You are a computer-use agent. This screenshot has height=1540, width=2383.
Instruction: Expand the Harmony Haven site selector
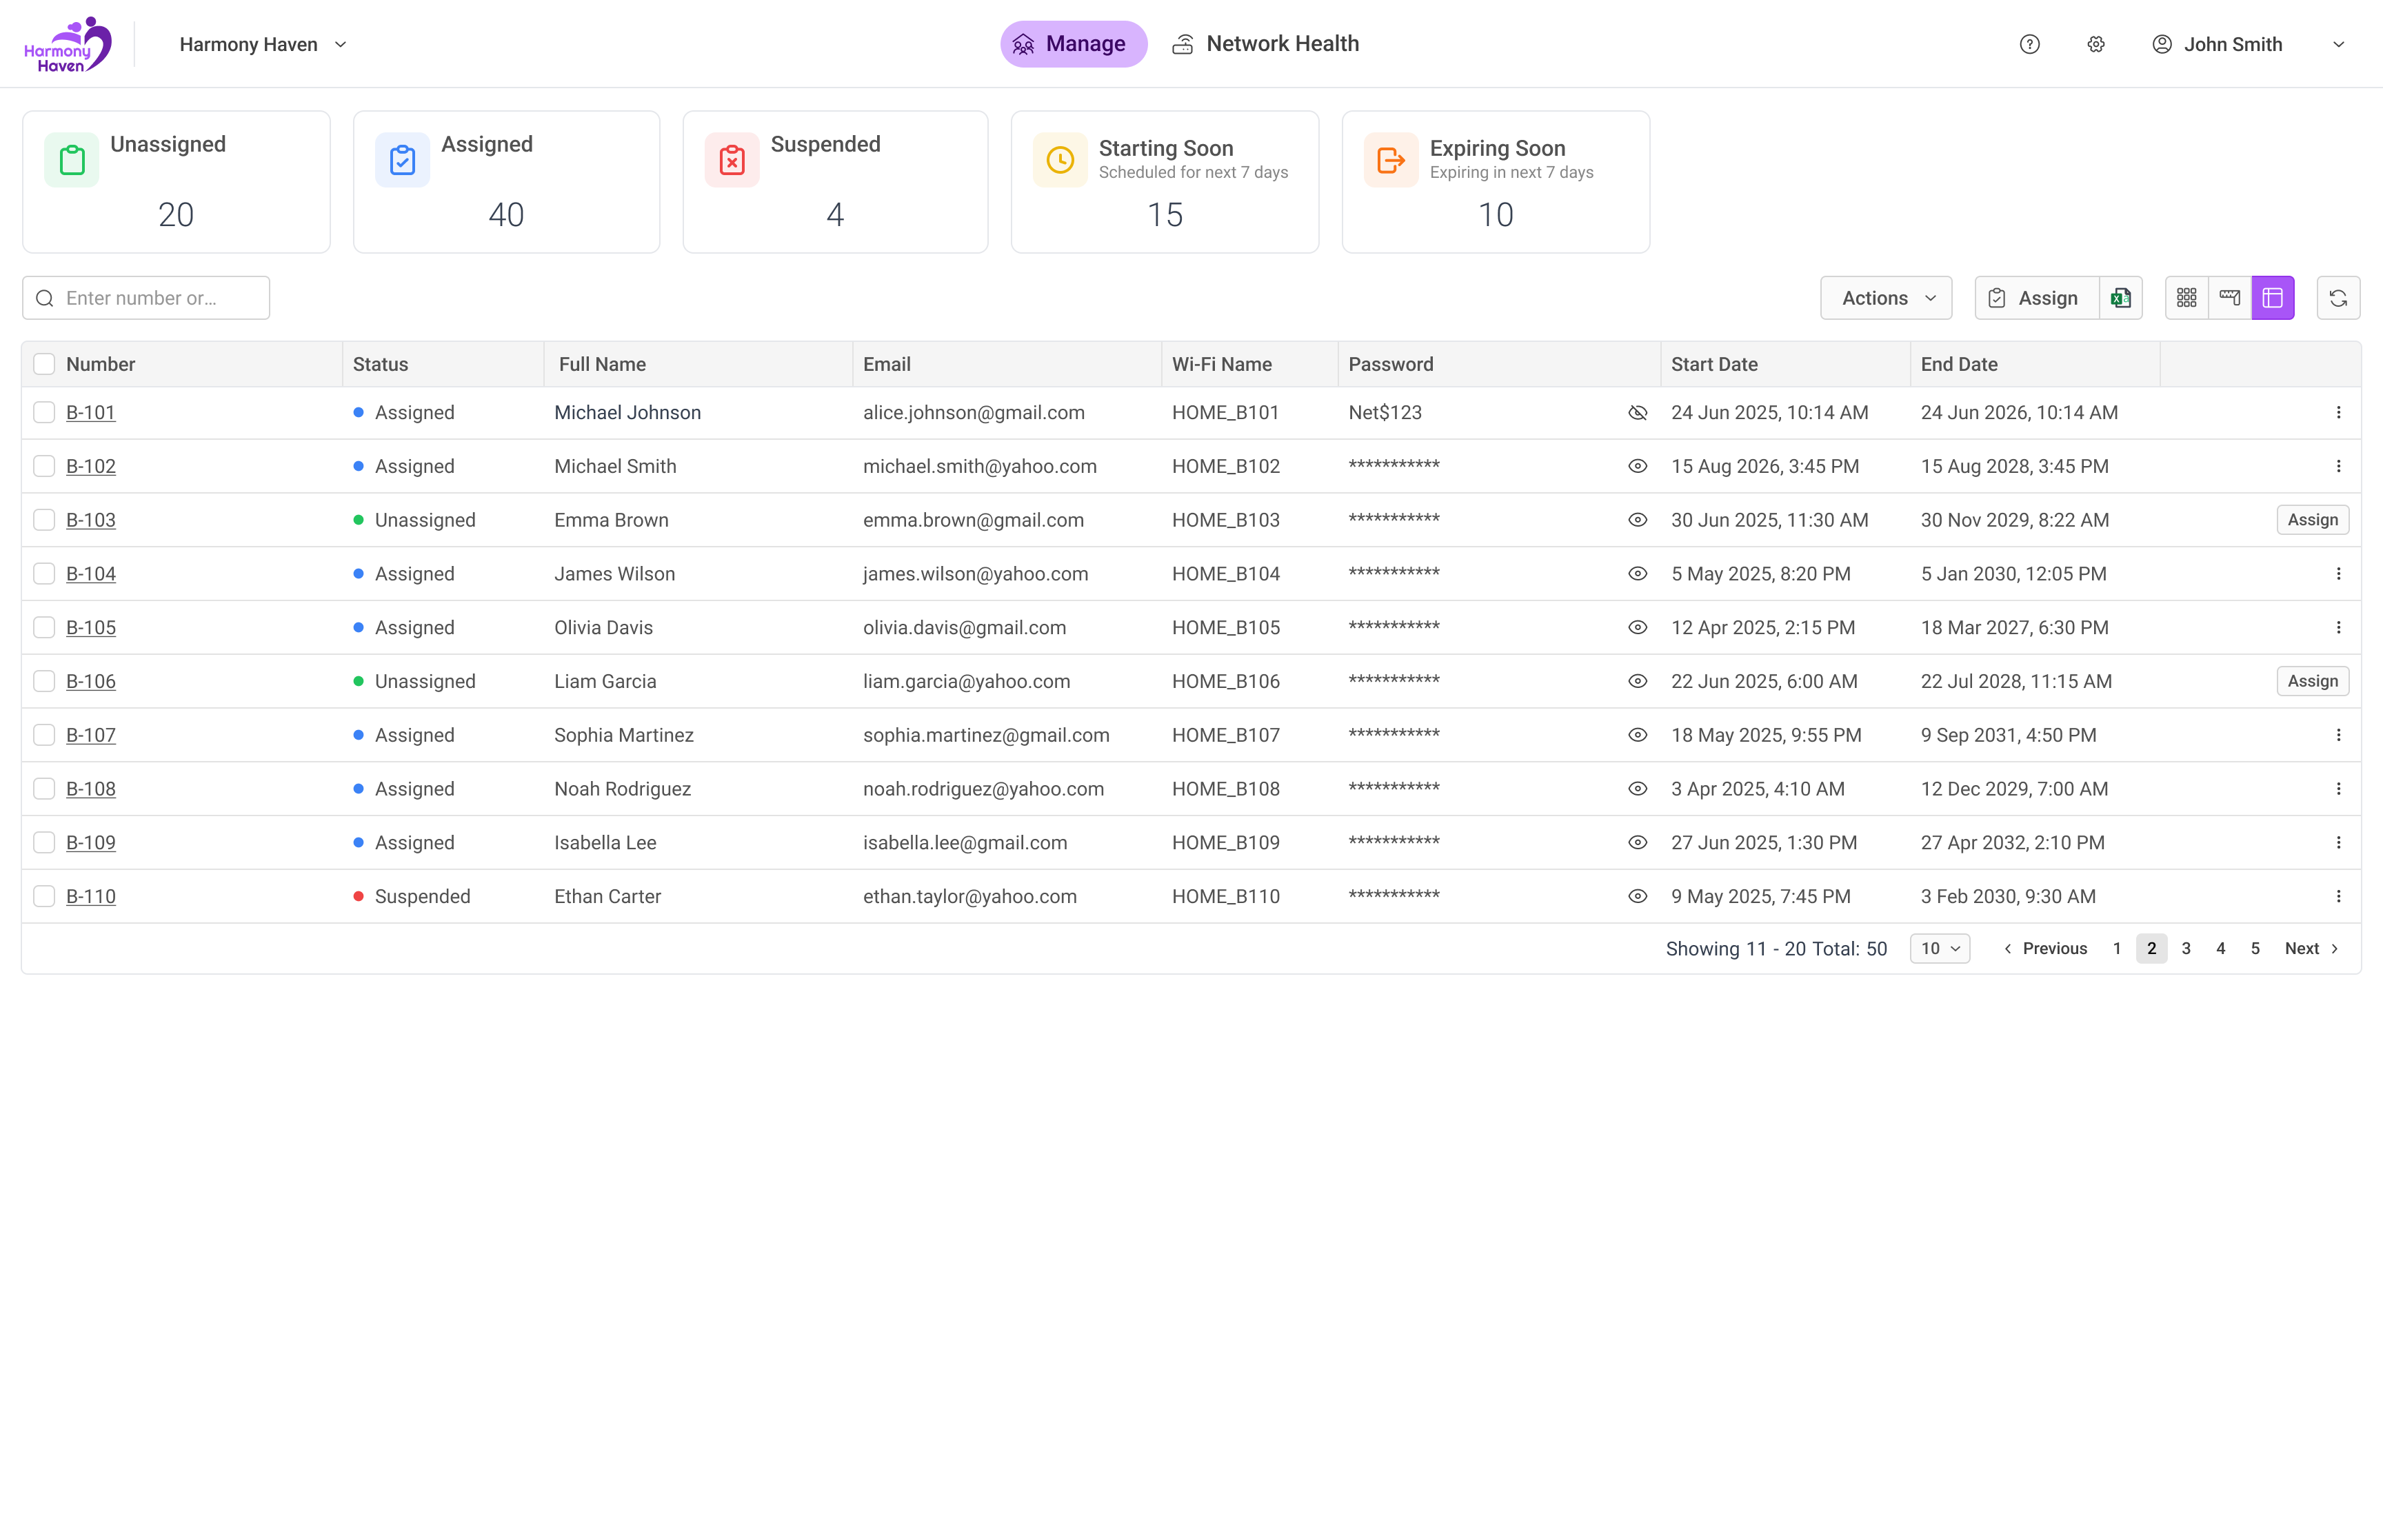[263, 44]
